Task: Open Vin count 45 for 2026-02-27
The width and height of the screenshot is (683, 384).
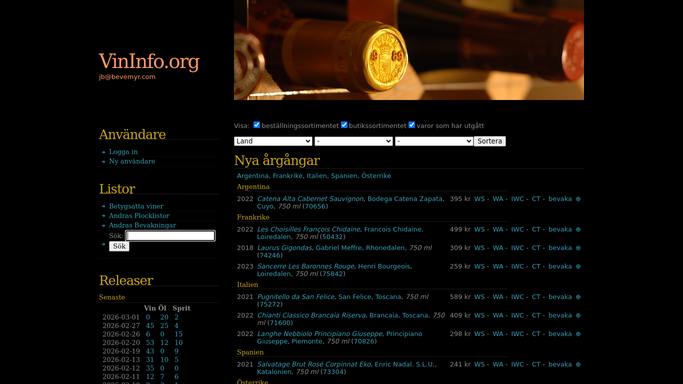Action: point(150,326)
